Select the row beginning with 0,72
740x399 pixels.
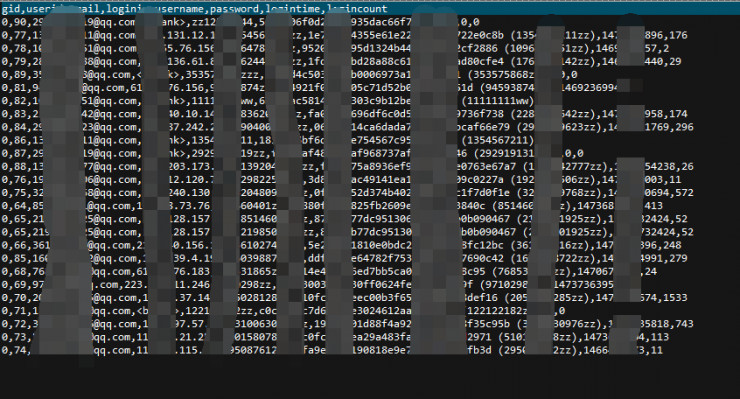(347, 324)
